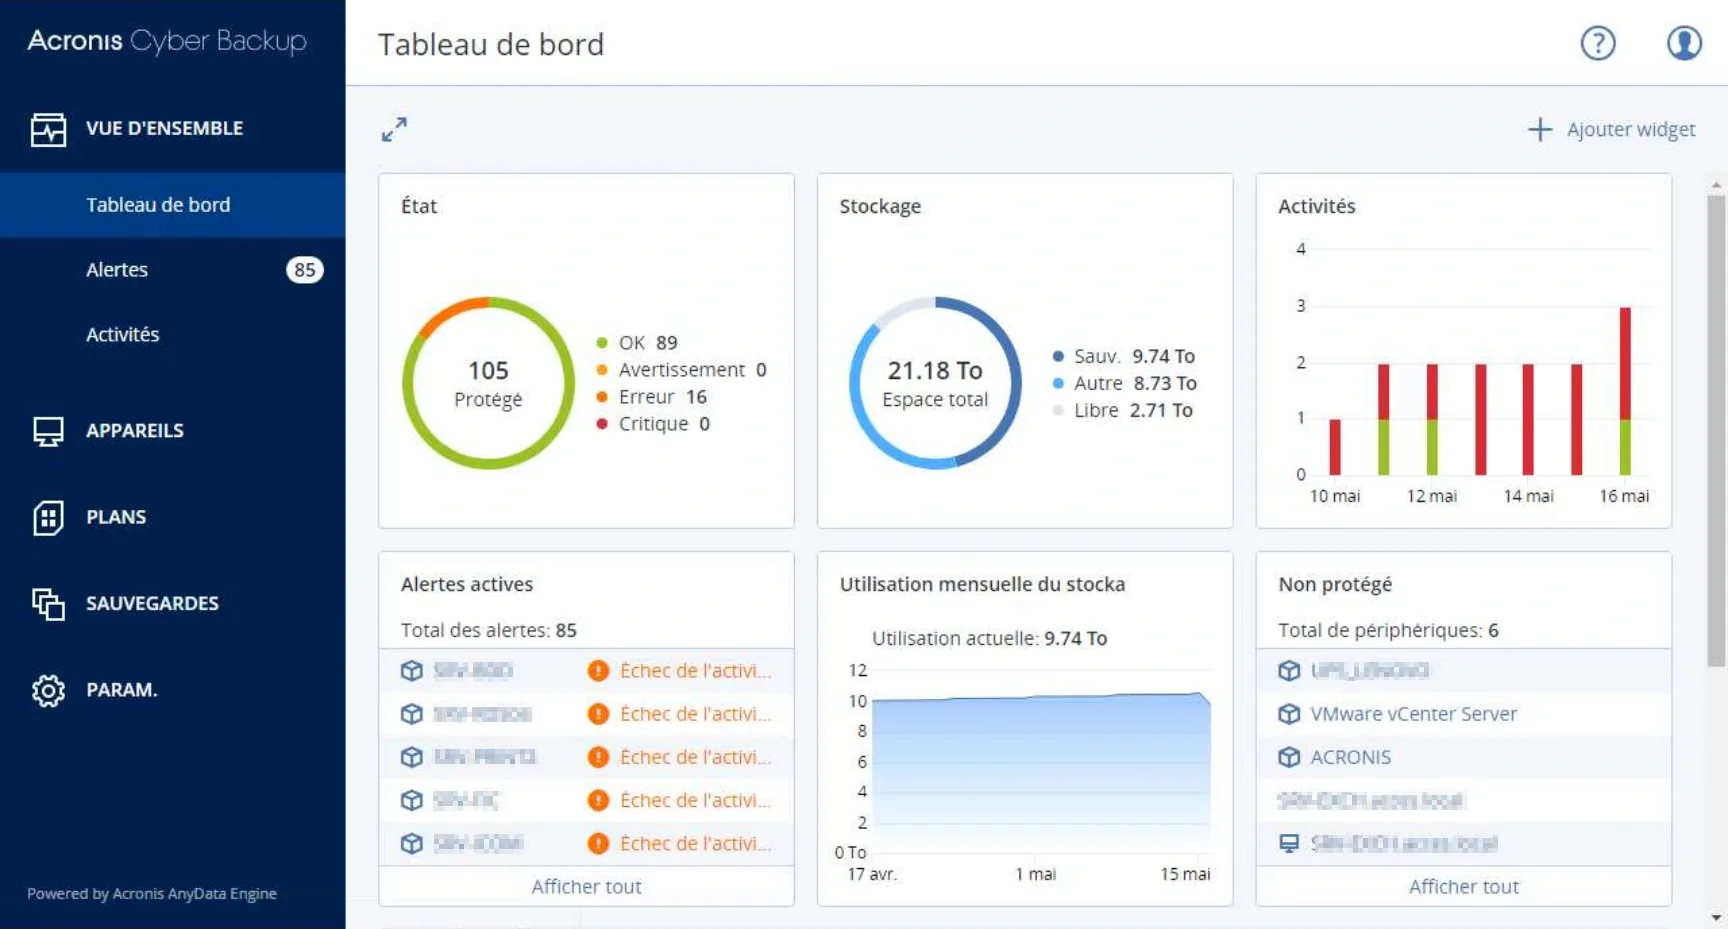The height and width of the screenshot is (929, 1728).
Task: Click the Plans building icon
Action: (48, 518)
